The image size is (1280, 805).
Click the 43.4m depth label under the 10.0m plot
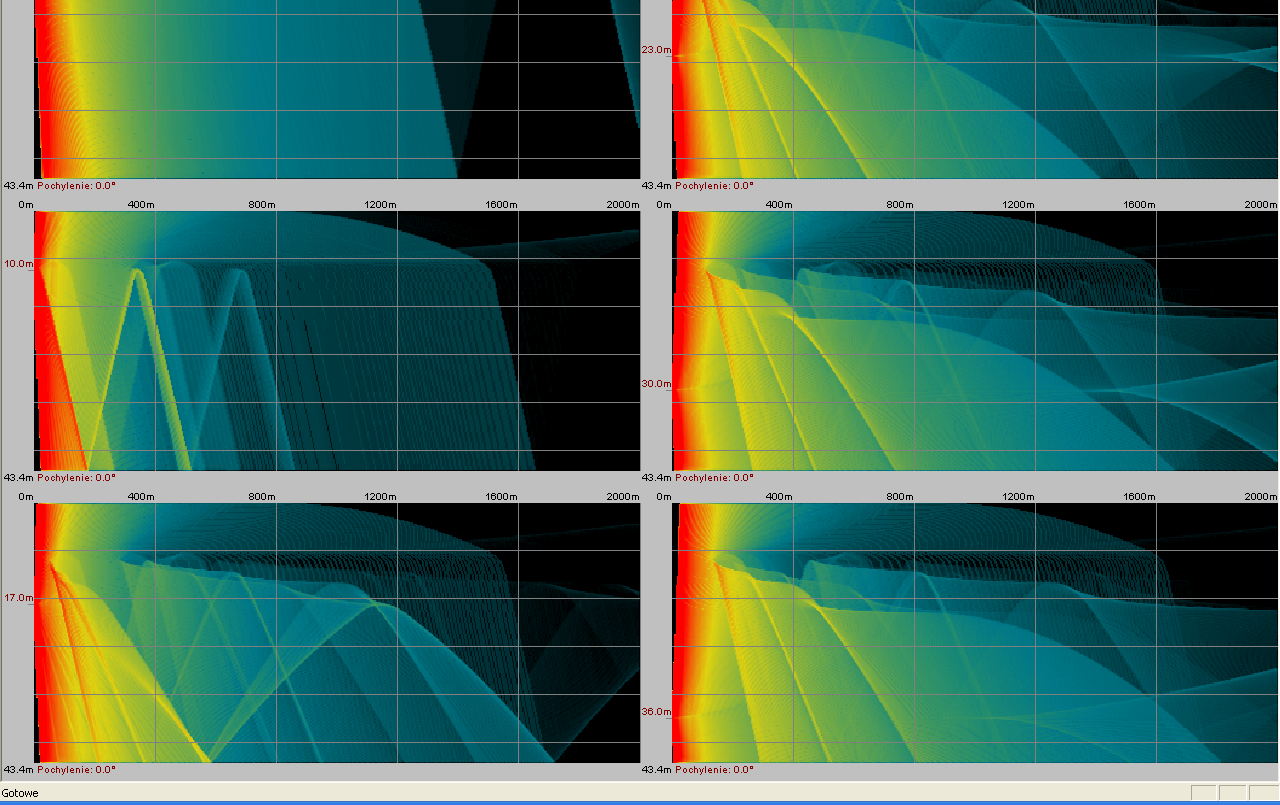pyautogui.click(x=18, y=478)
